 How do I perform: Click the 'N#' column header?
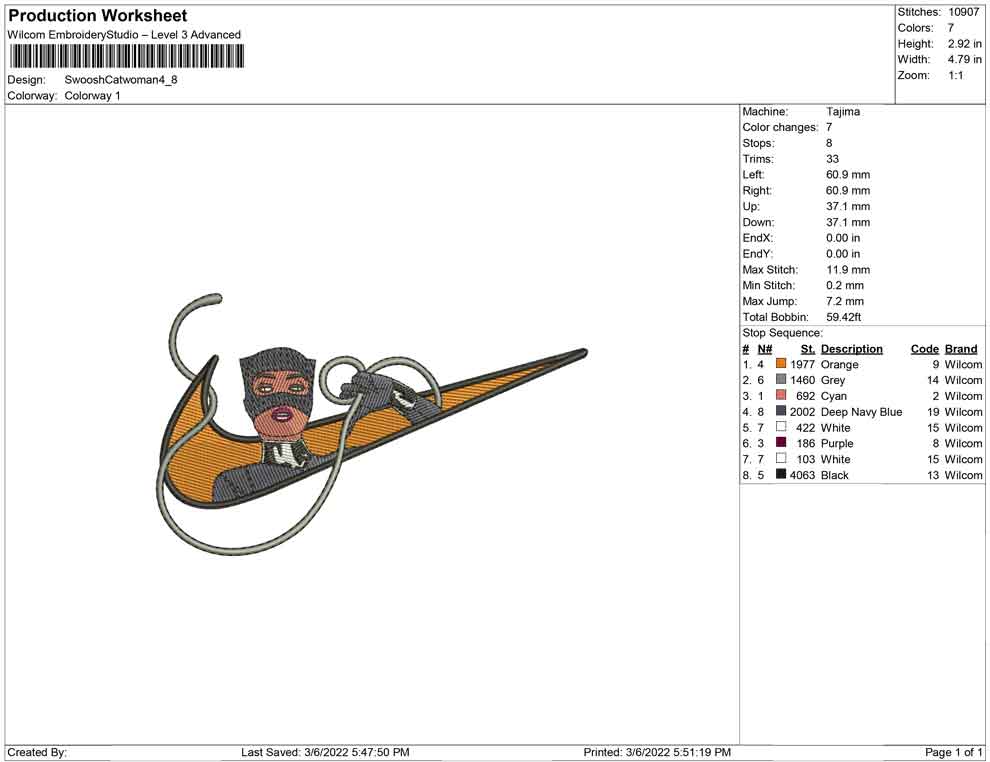click(x=765, y=349)
